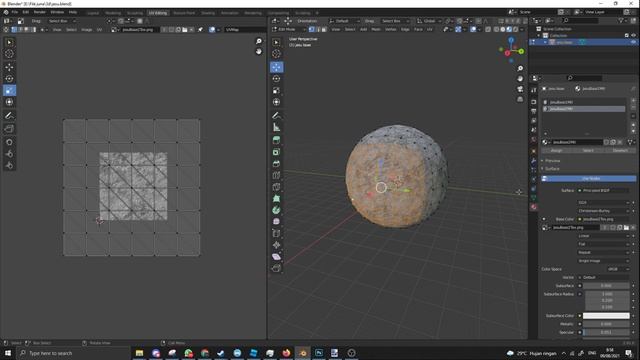Click the Use Nodes button
640x360 pixels.
(x=589, y=178)
